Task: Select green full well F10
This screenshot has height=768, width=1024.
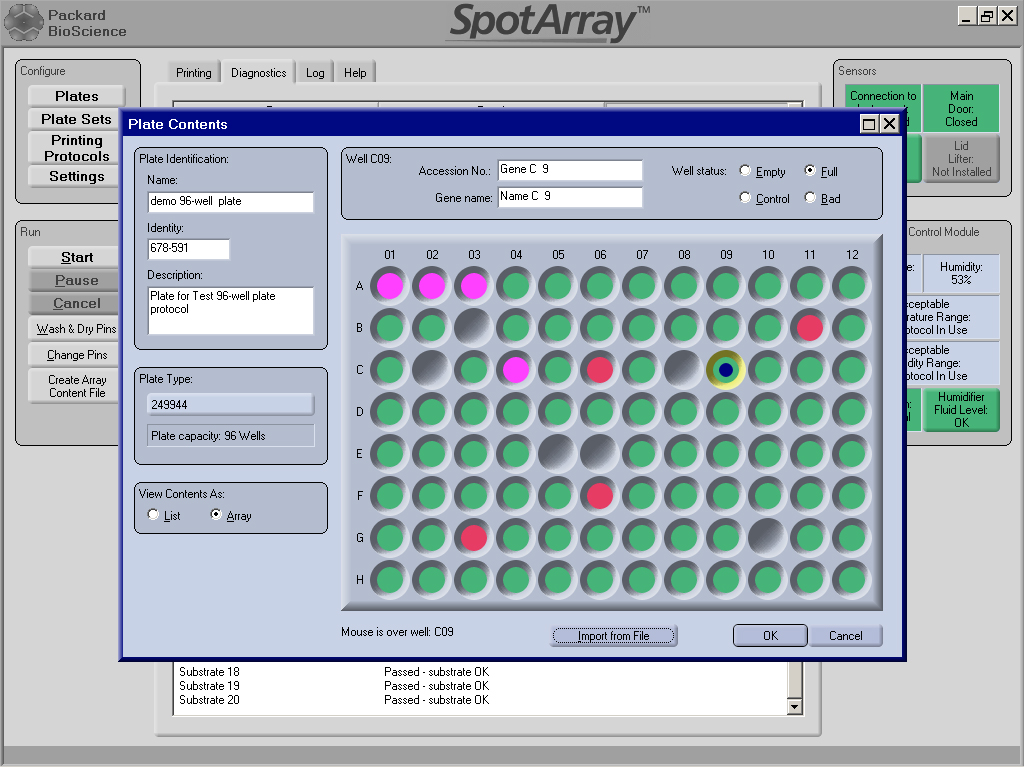Action: tap(767, 496)
